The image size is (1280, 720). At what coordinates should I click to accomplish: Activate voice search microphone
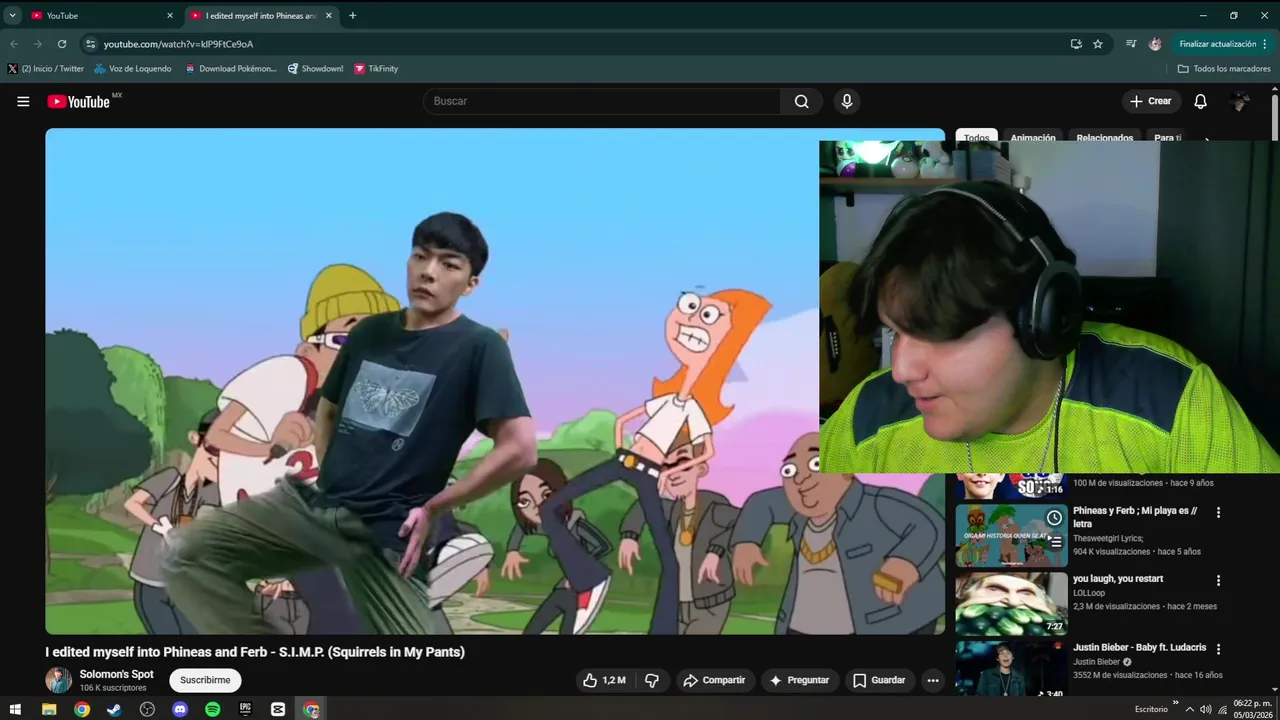[x=847, y=101]
